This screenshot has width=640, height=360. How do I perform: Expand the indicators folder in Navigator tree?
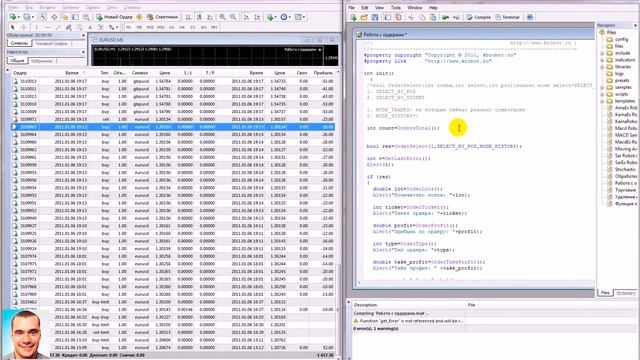(602, 60)
